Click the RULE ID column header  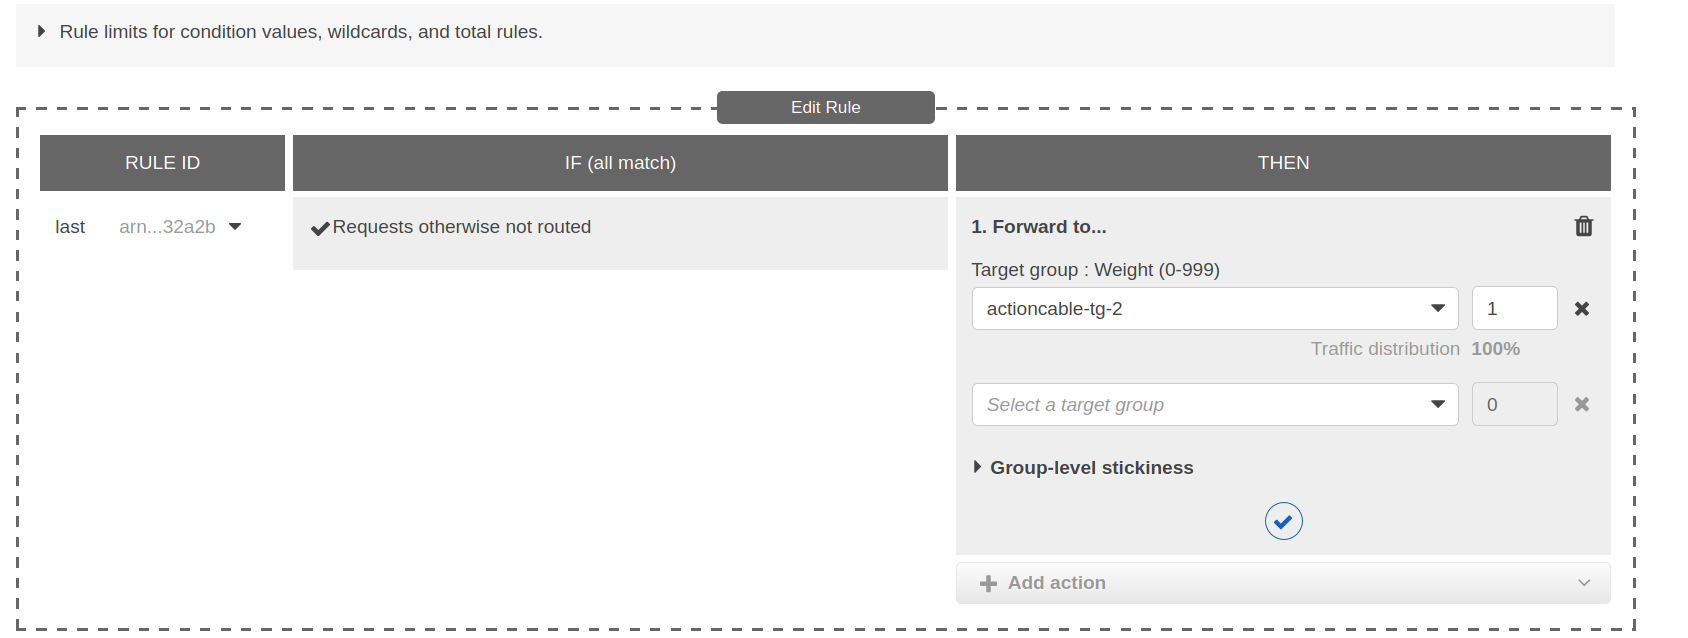pos(162,163)
